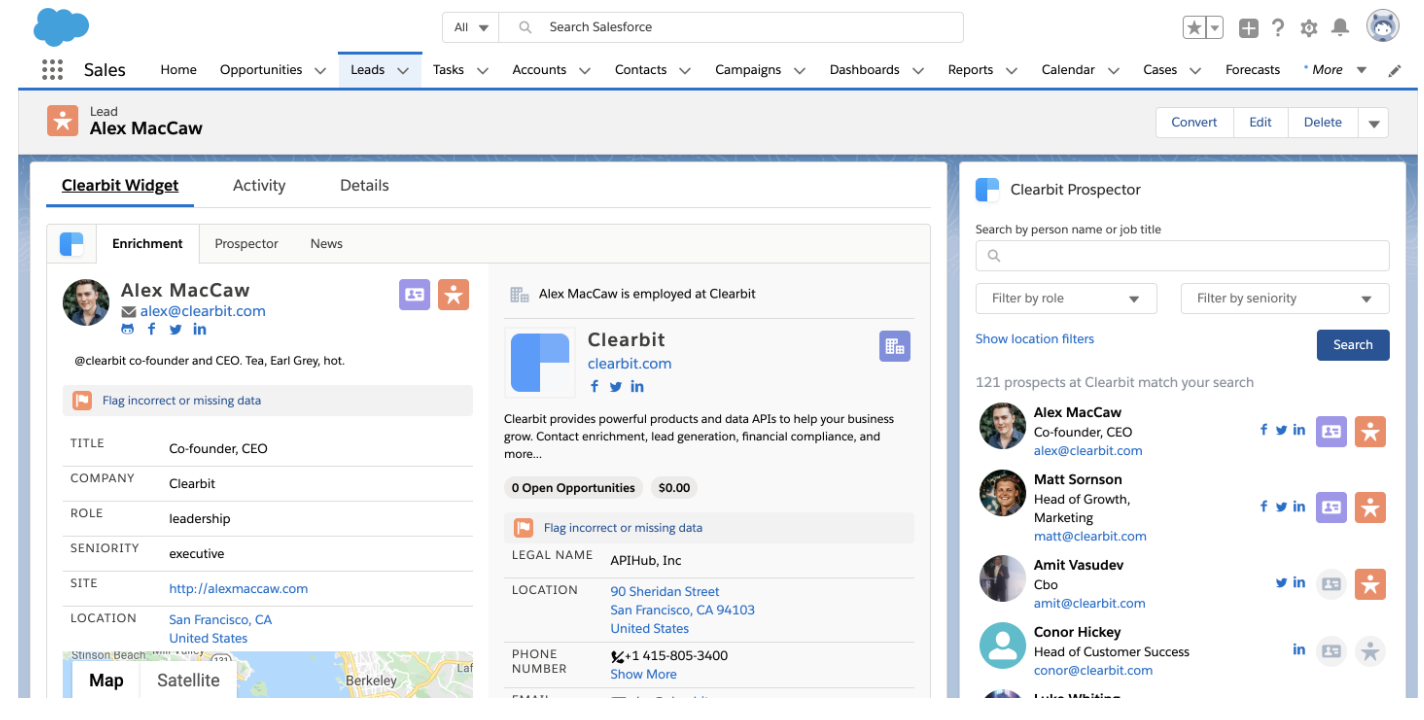Open the lead actions dropdown beside Delete

pos(1373,123)
